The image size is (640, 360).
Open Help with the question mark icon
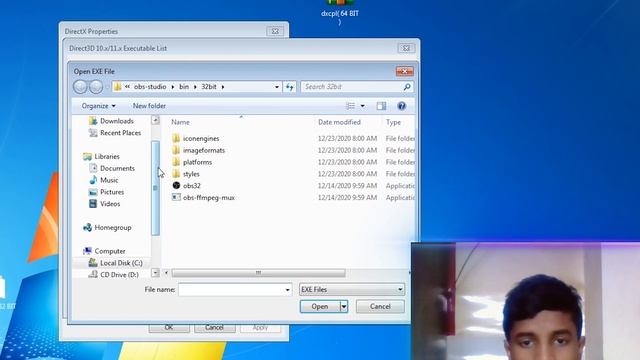point(402,106)
